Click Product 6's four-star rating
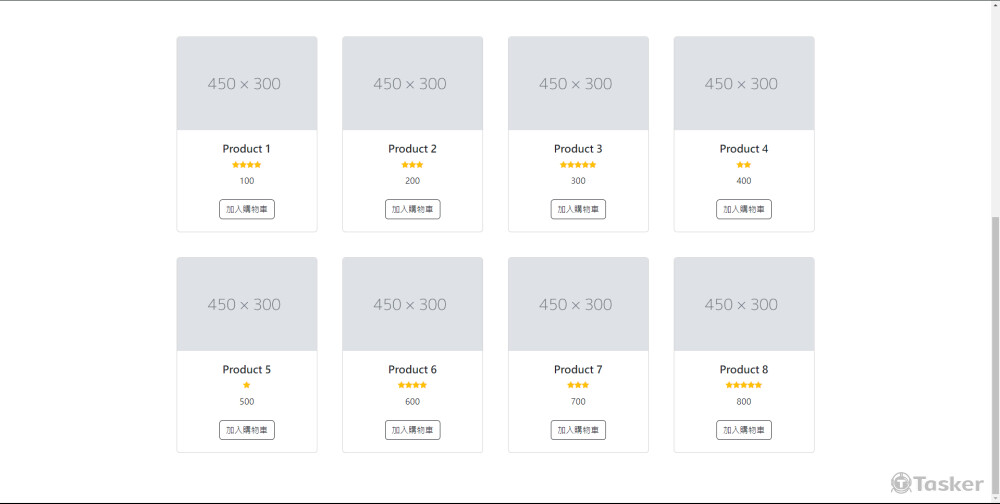The height and width of the screenshot is (504, 1000). [x=412, y=385]
